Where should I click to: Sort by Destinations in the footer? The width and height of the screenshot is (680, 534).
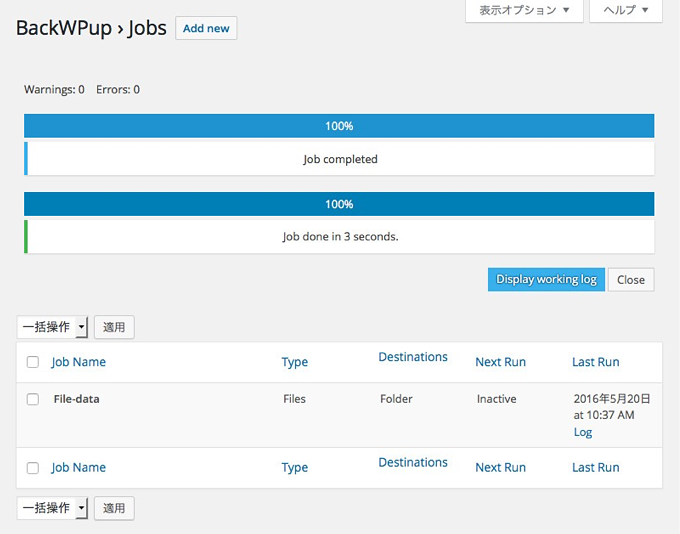pyautogui.click(x=413, y=462)
